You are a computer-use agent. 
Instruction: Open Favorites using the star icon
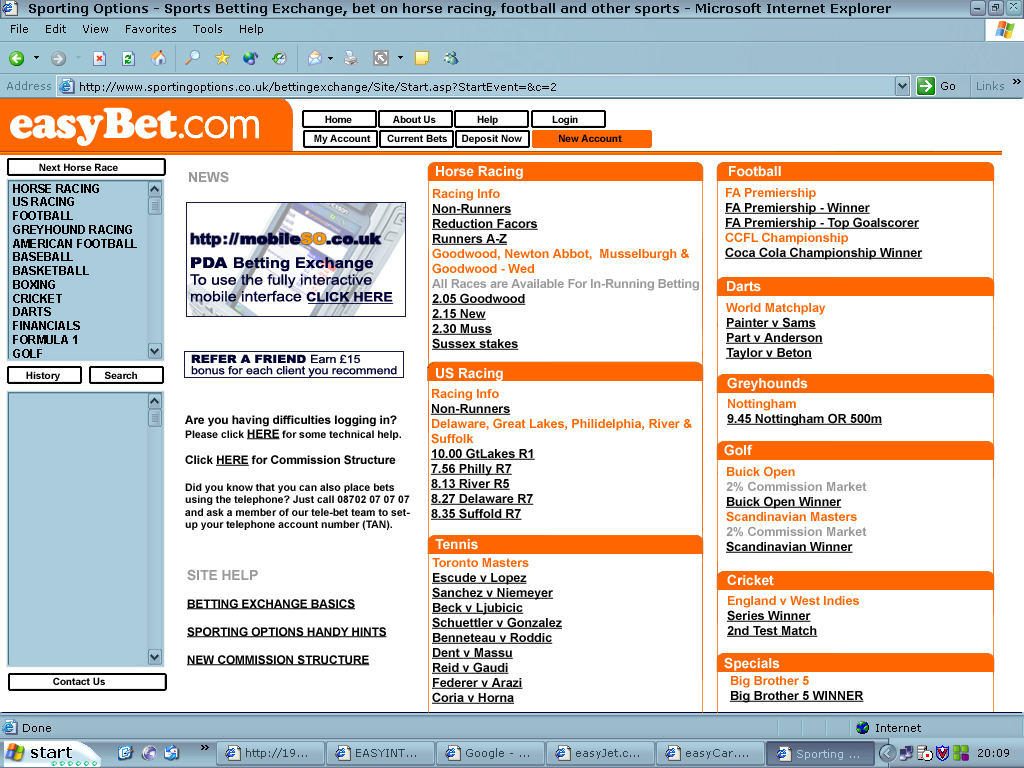222,58
